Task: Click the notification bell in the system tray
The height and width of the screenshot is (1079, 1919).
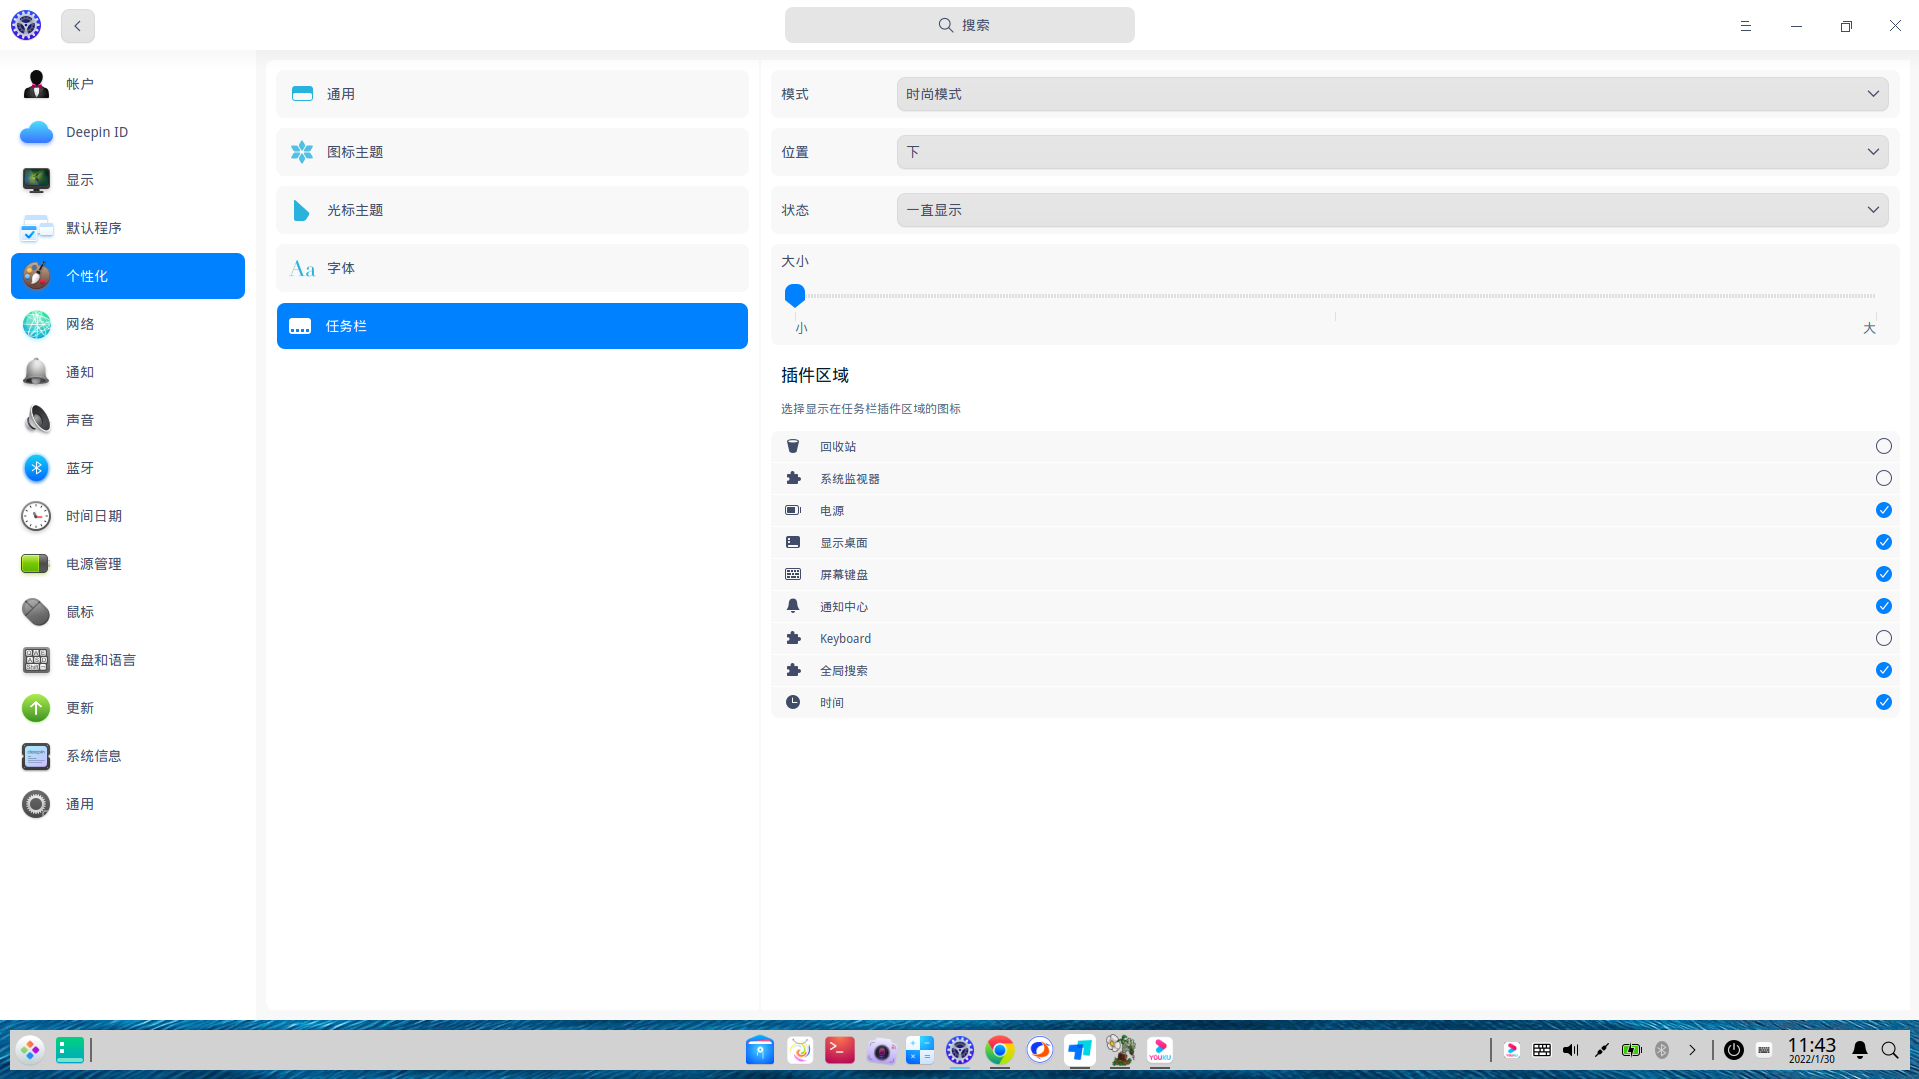Action: coord(1859,1050)
